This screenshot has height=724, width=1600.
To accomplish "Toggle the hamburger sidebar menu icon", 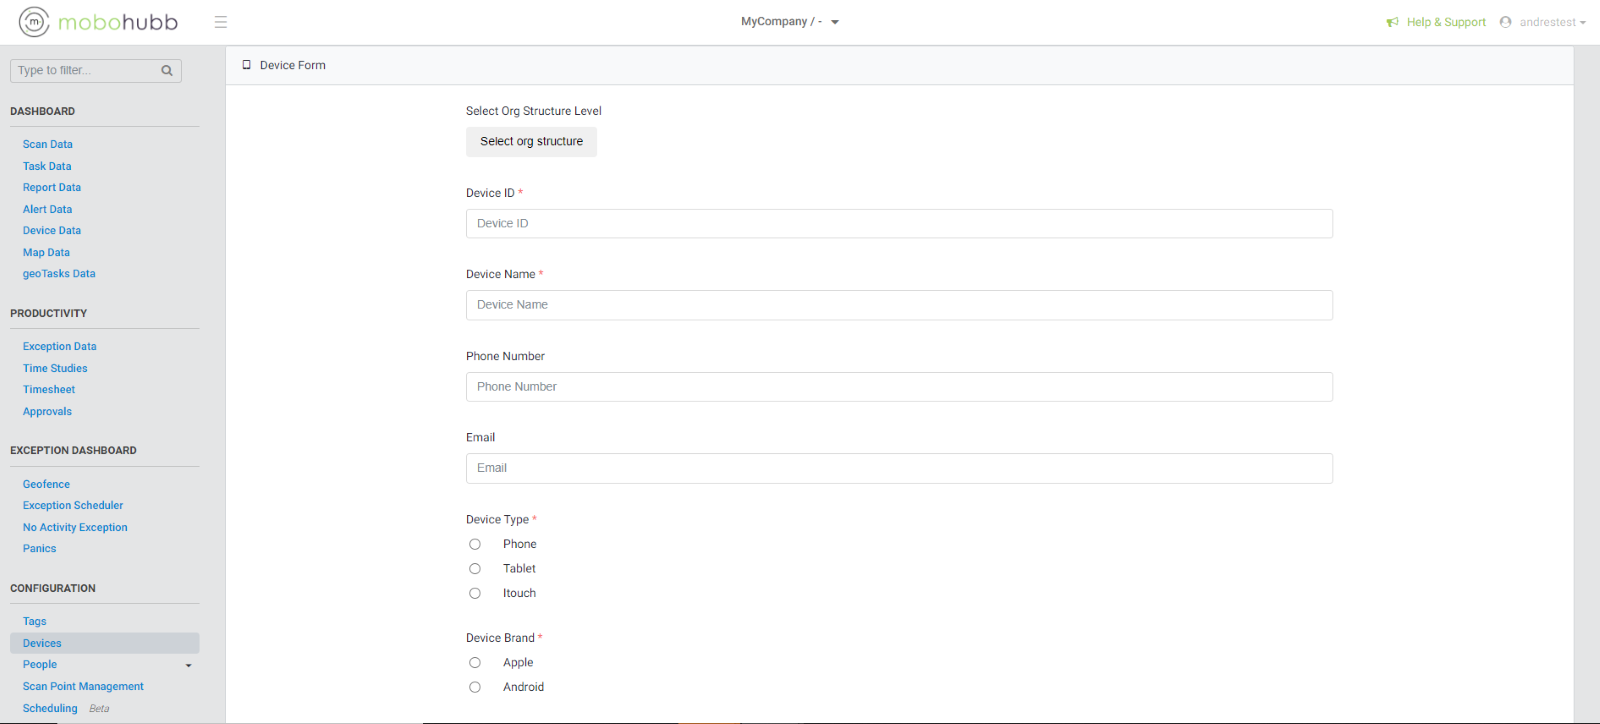I will coord(221,22).
